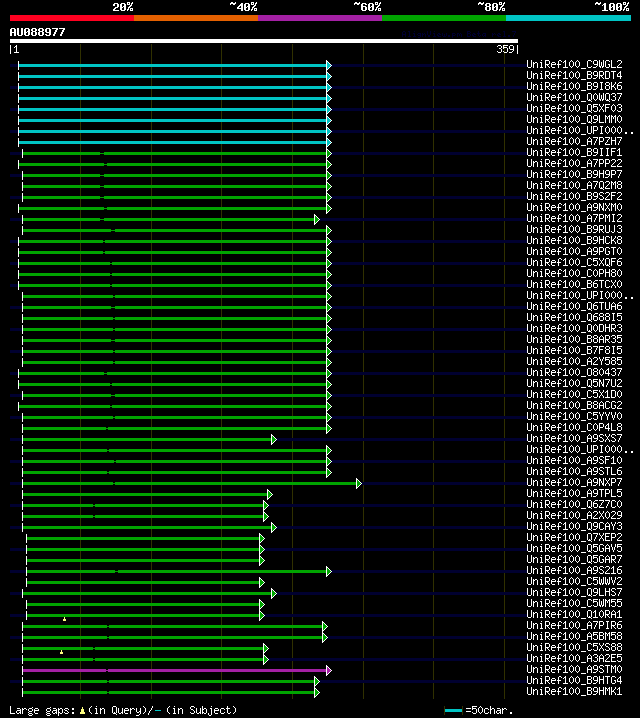
Task: Open hit UniRef100_A9SF10
Action: click(574, 460)
